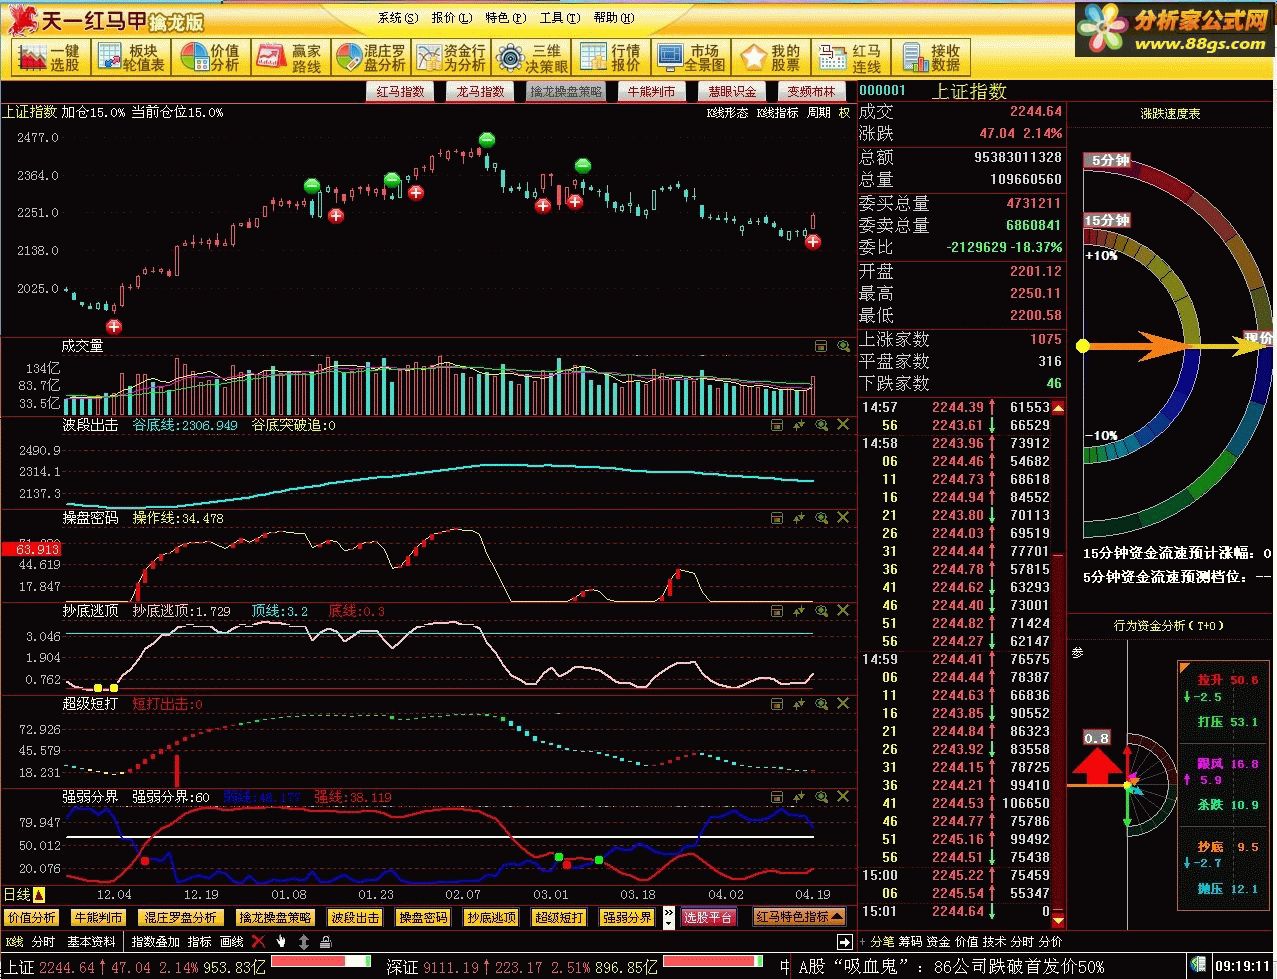The width and height of the screenshot is (1277, 979).
Task: Close the 波段出击 indicator panel
Action: [x=843, y=425]
